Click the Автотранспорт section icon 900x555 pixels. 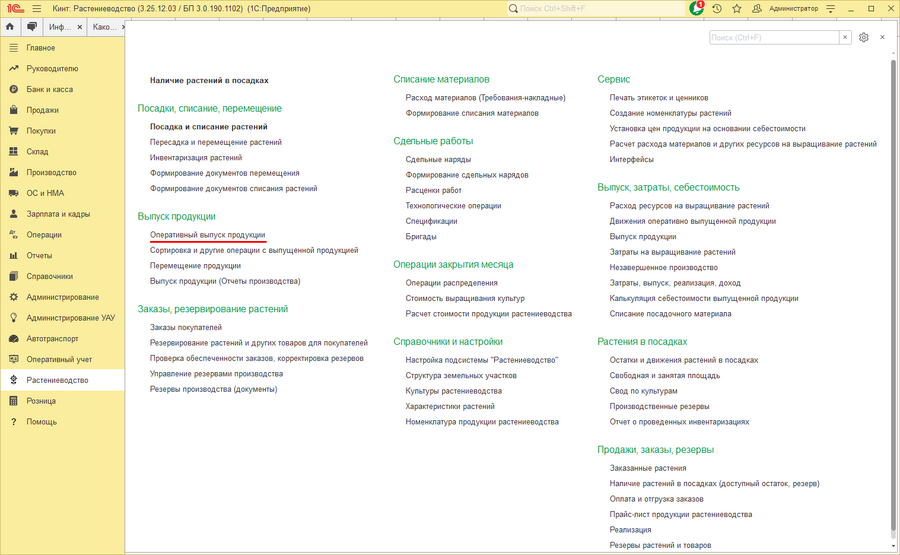point(14,339)
